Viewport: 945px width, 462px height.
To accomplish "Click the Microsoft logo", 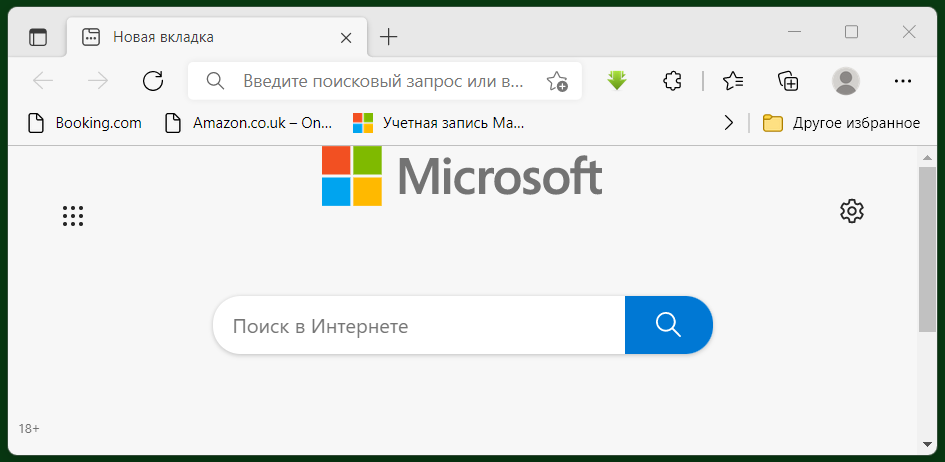I will pyautogui.click(x=462, y=175).
